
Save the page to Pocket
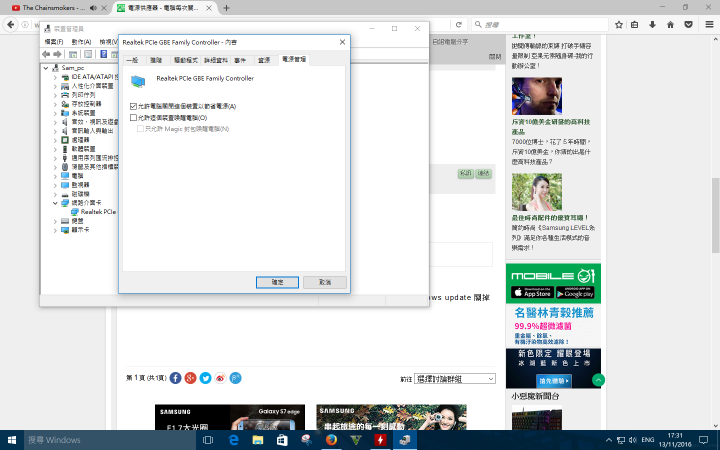pyautogui.click(x=688, y=24)
